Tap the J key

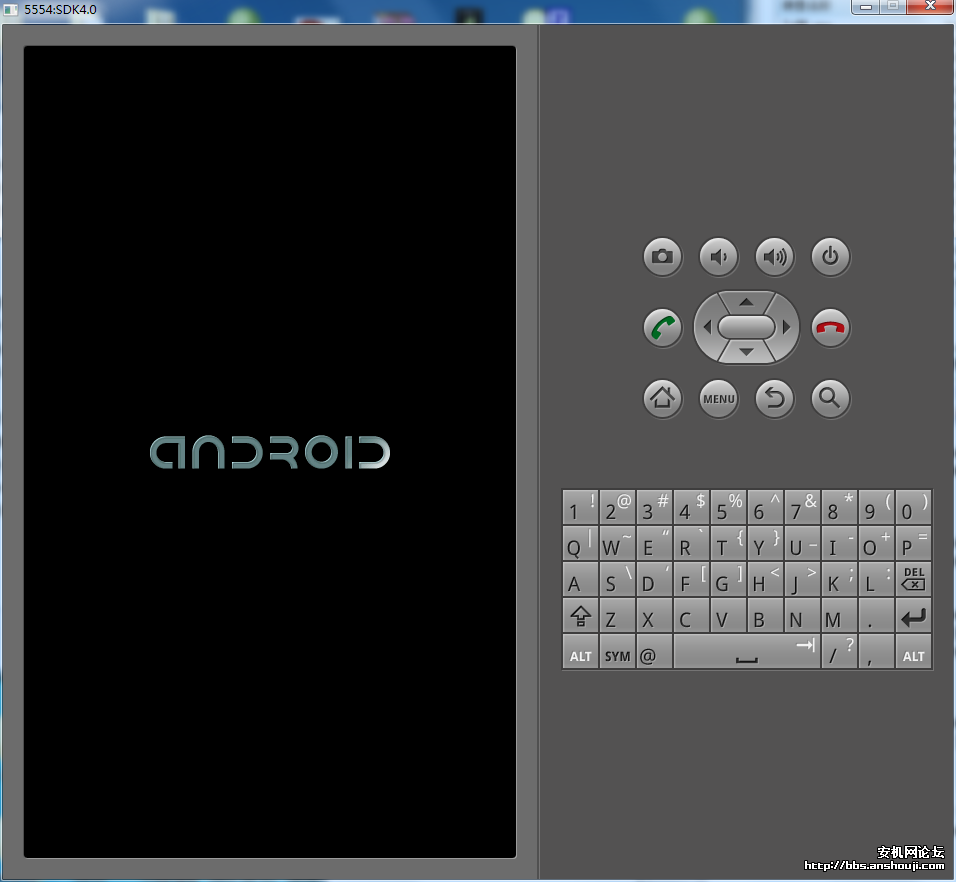tap(802, 579)
